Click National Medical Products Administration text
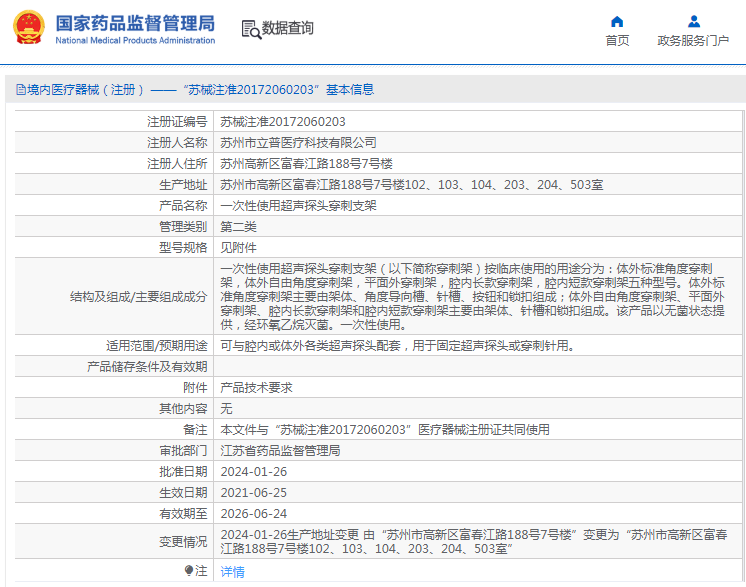 pyautogui.click(x=135, y=40)
